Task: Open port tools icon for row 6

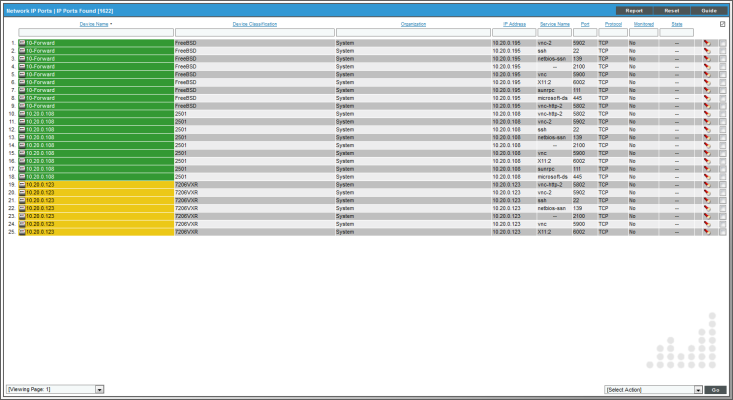Action: [707, 82]
